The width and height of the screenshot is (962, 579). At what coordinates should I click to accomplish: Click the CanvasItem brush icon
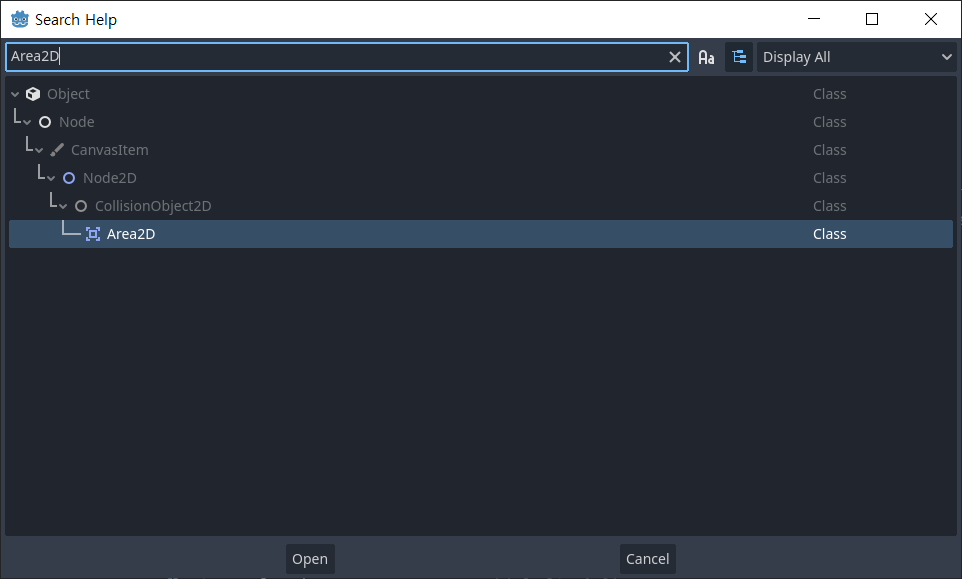pos(57,150)
